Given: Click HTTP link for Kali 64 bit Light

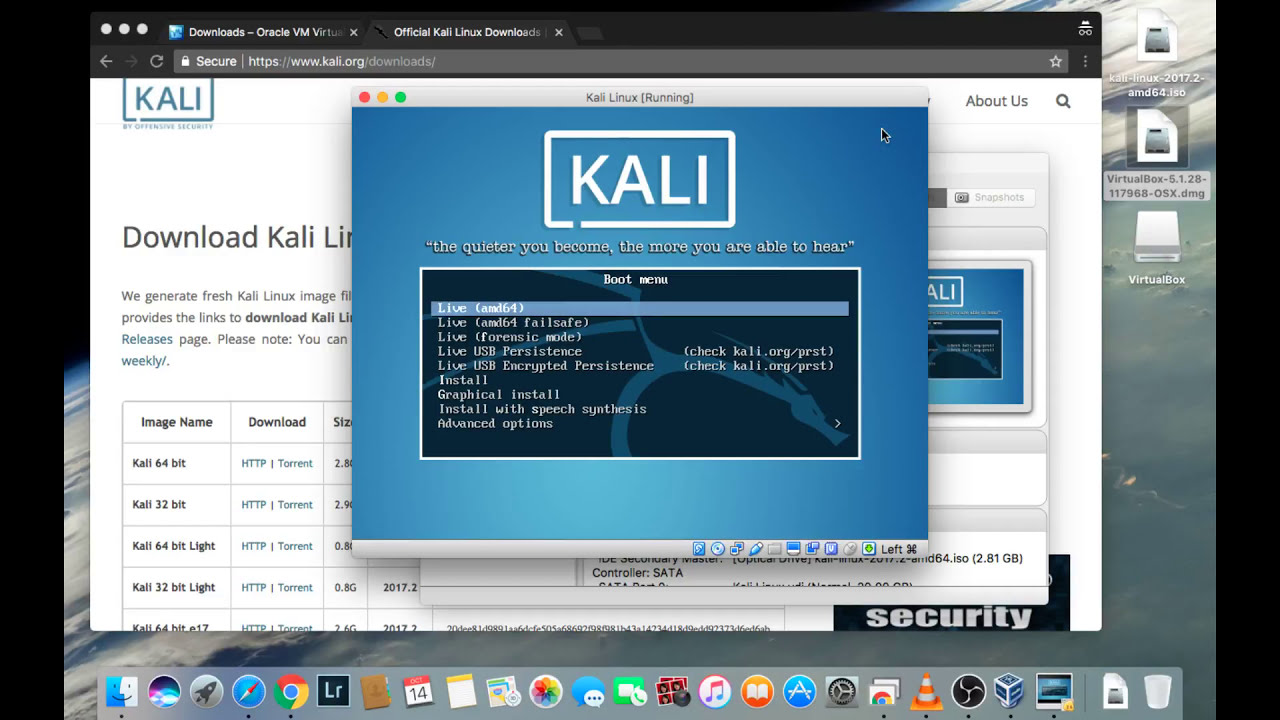Looking at the screenshot, I should click(254, 546).
